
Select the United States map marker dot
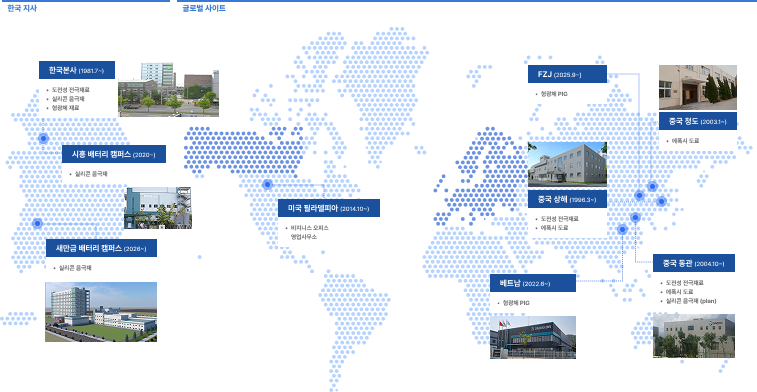(267, 184)
